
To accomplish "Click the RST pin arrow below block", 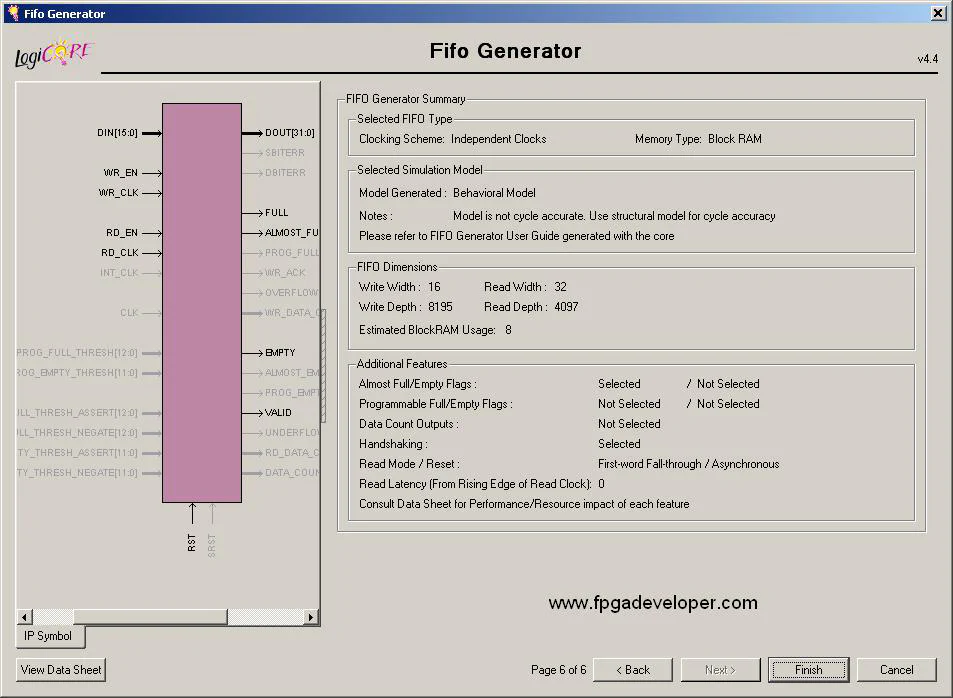I will click(192, 515).
